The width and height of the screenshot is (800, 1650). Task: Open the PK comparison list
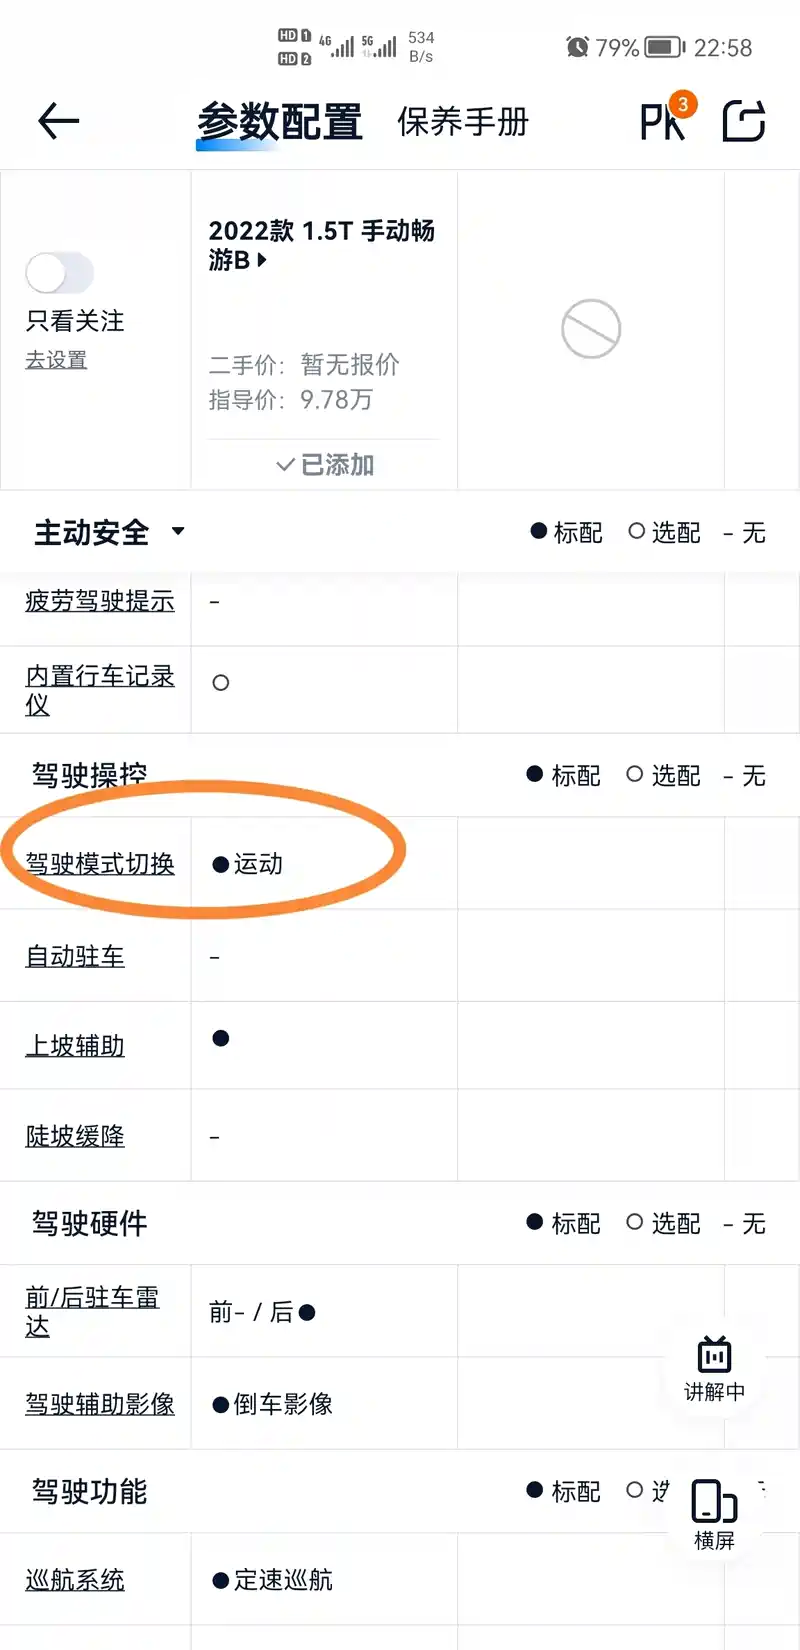point(663,122)
